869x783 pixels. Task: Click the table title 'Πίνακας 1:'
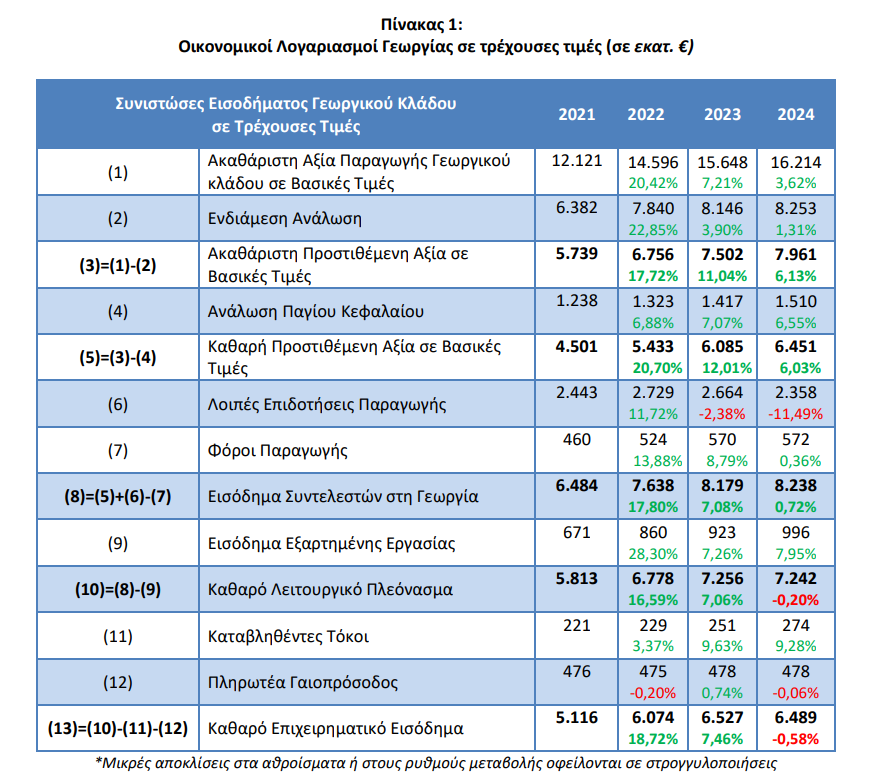435,25
